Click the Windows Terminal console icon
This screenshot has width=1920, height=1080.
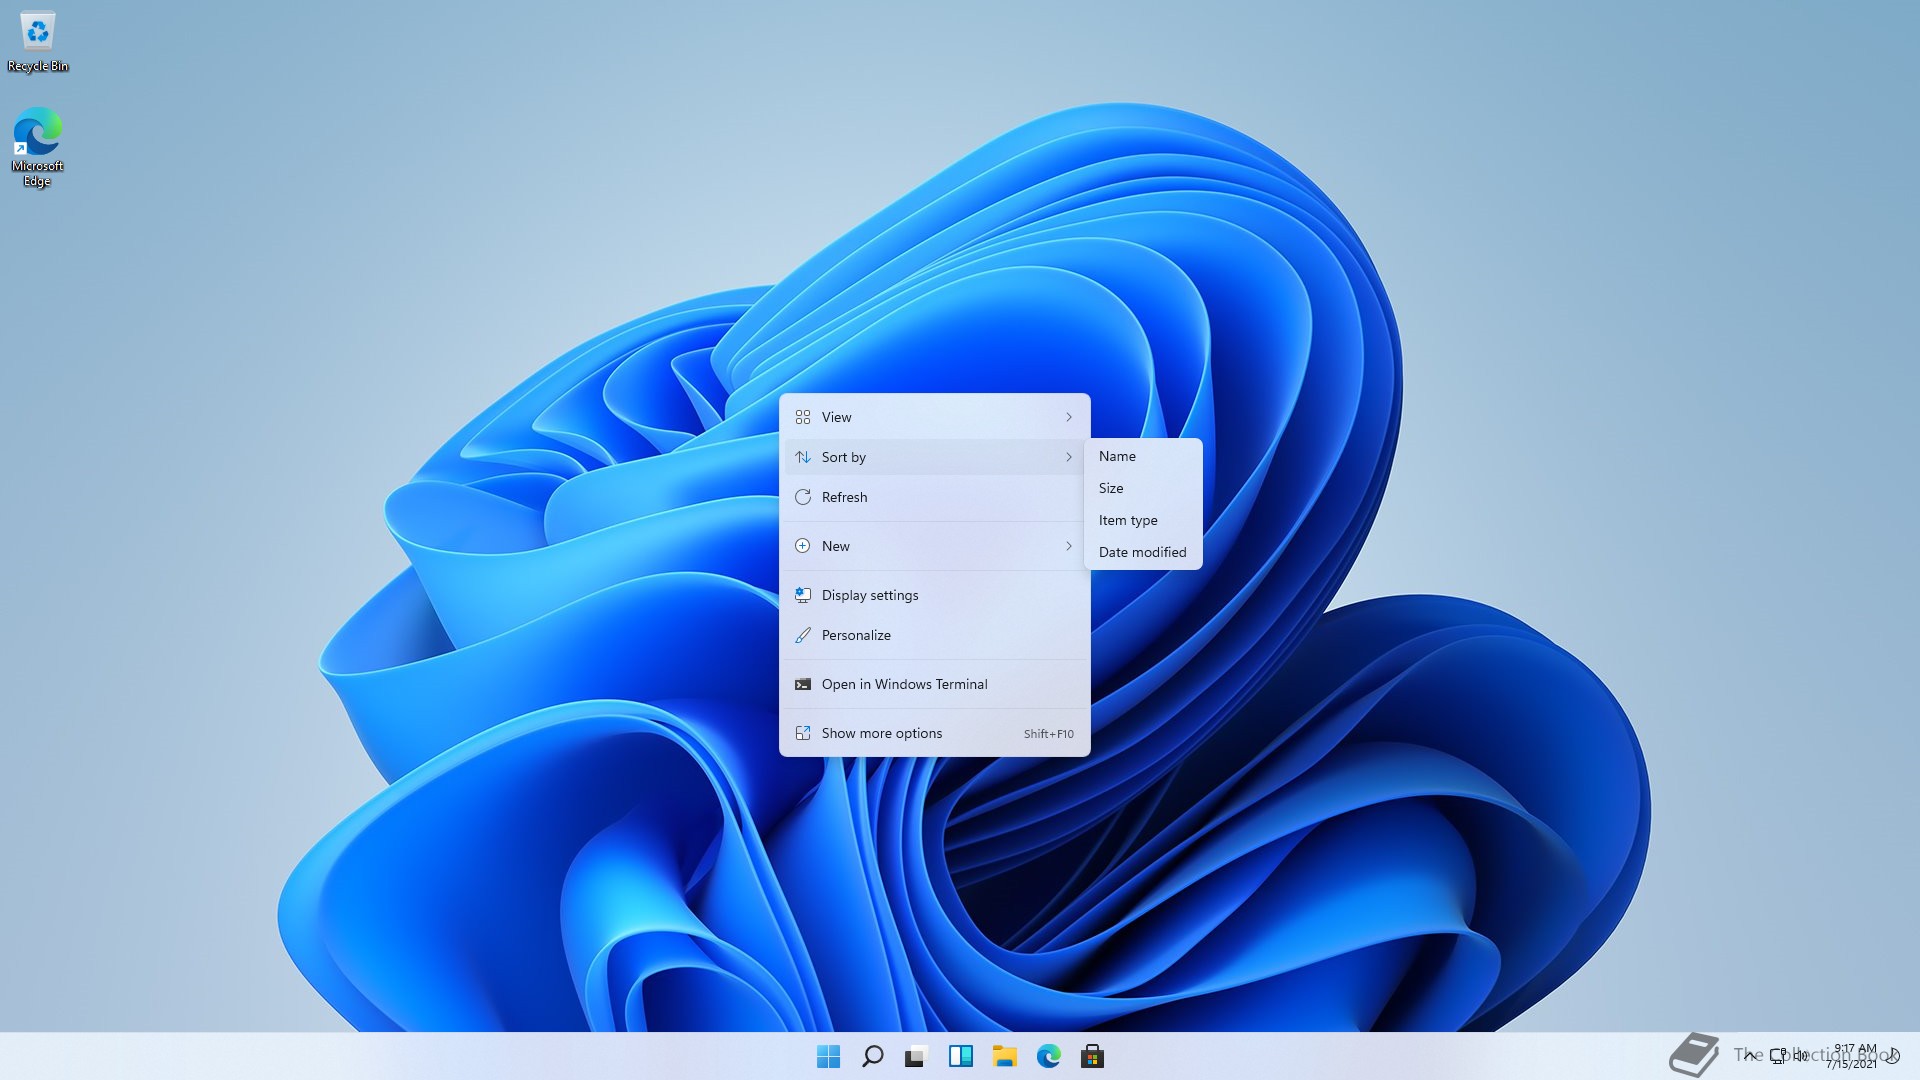pos(803,684)
